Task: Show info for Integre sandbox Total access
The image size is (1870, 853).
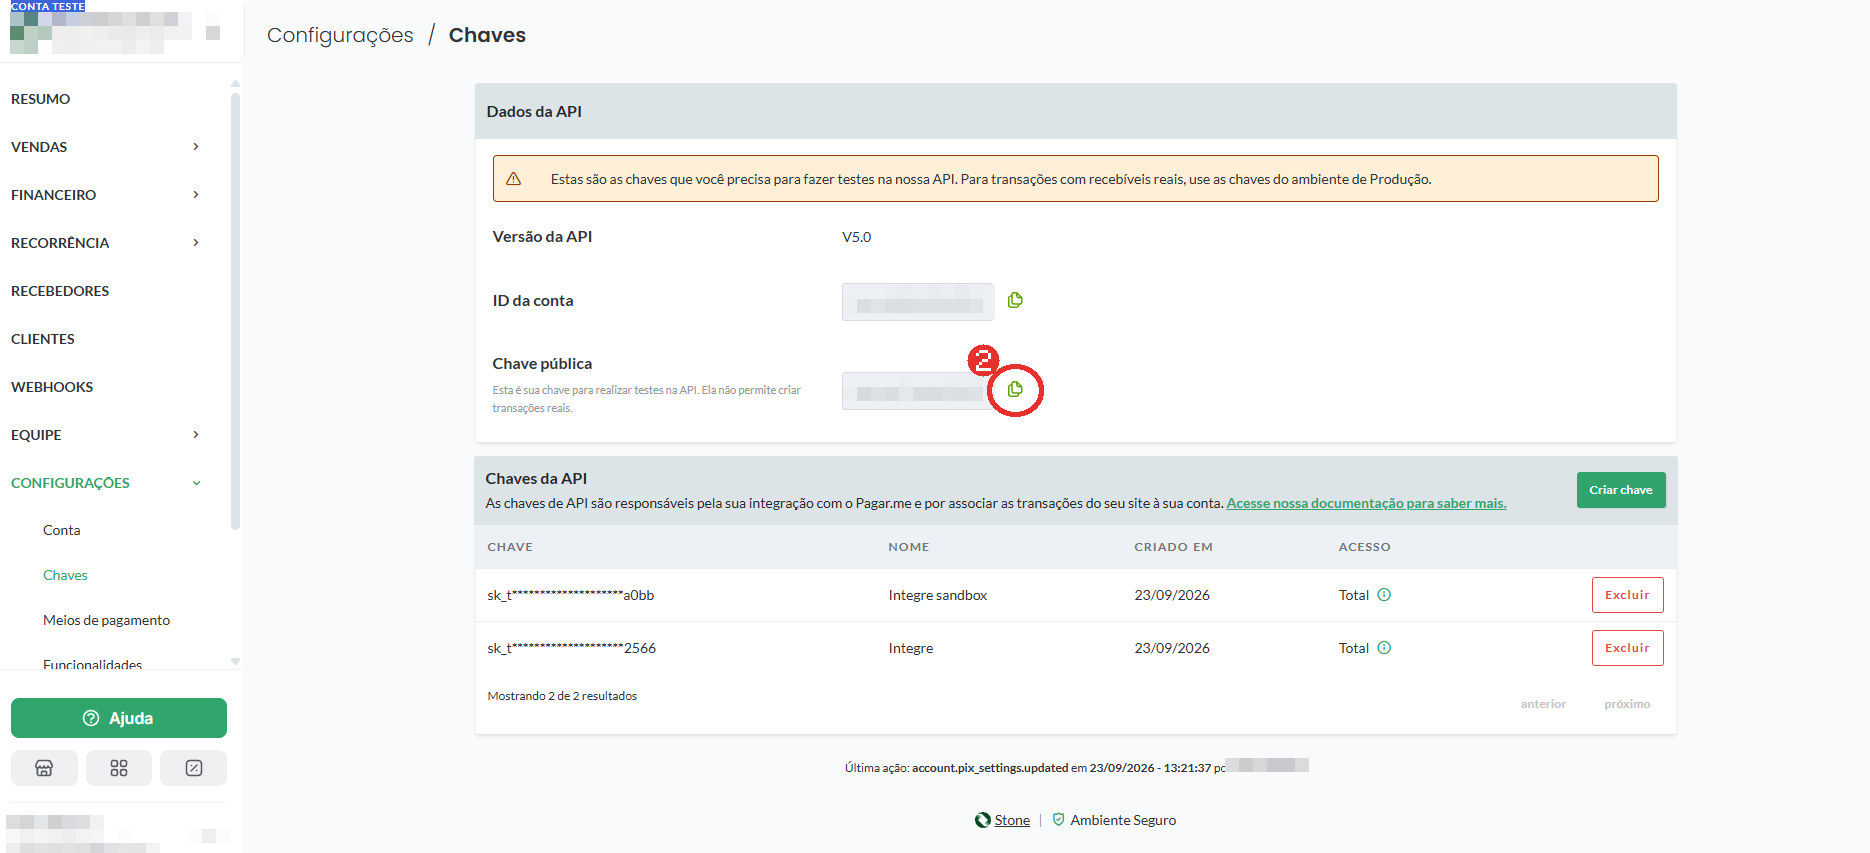Action: [1384, 595]
